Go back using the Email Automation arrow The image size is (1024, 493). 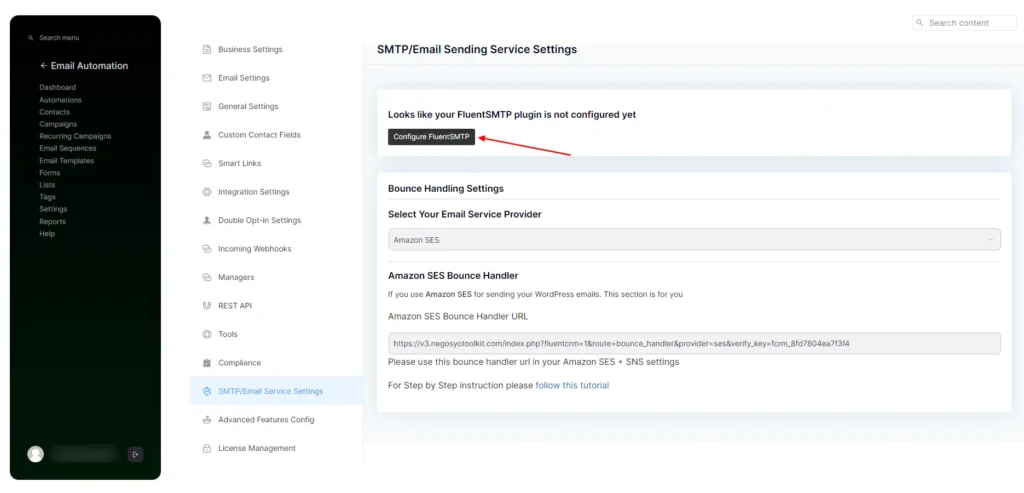(x=43, y=66)
